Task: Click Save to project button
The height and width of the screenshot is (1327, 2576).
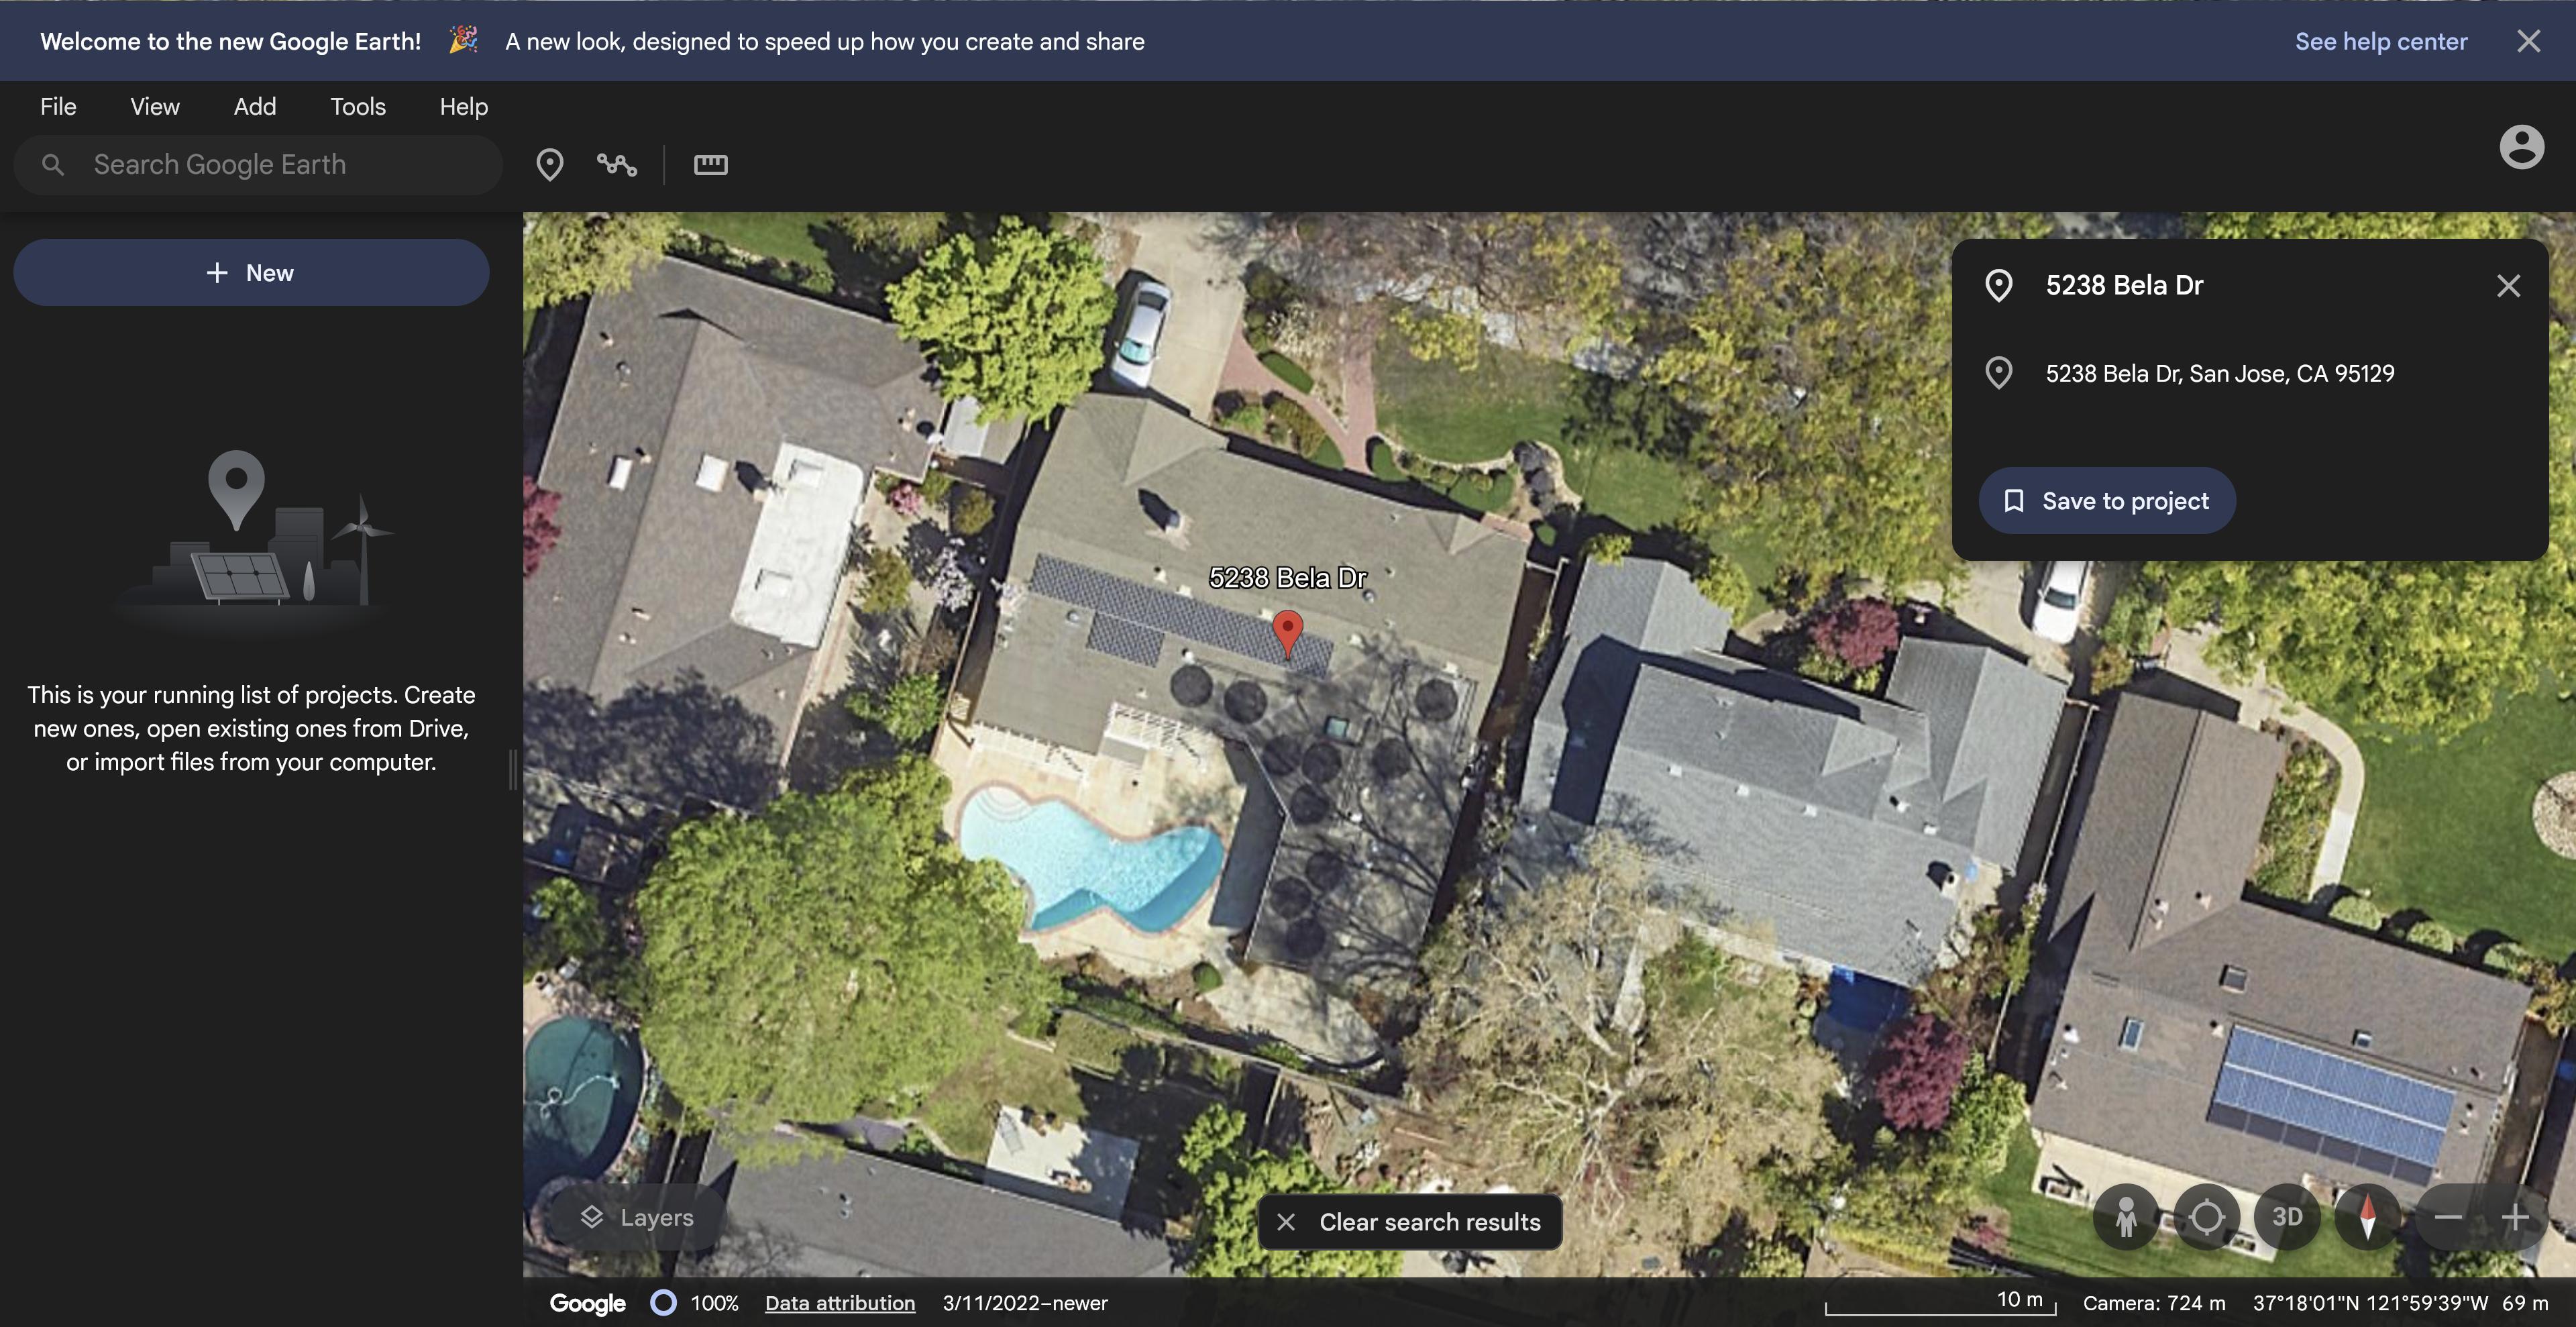Action: pos(2107,500)
